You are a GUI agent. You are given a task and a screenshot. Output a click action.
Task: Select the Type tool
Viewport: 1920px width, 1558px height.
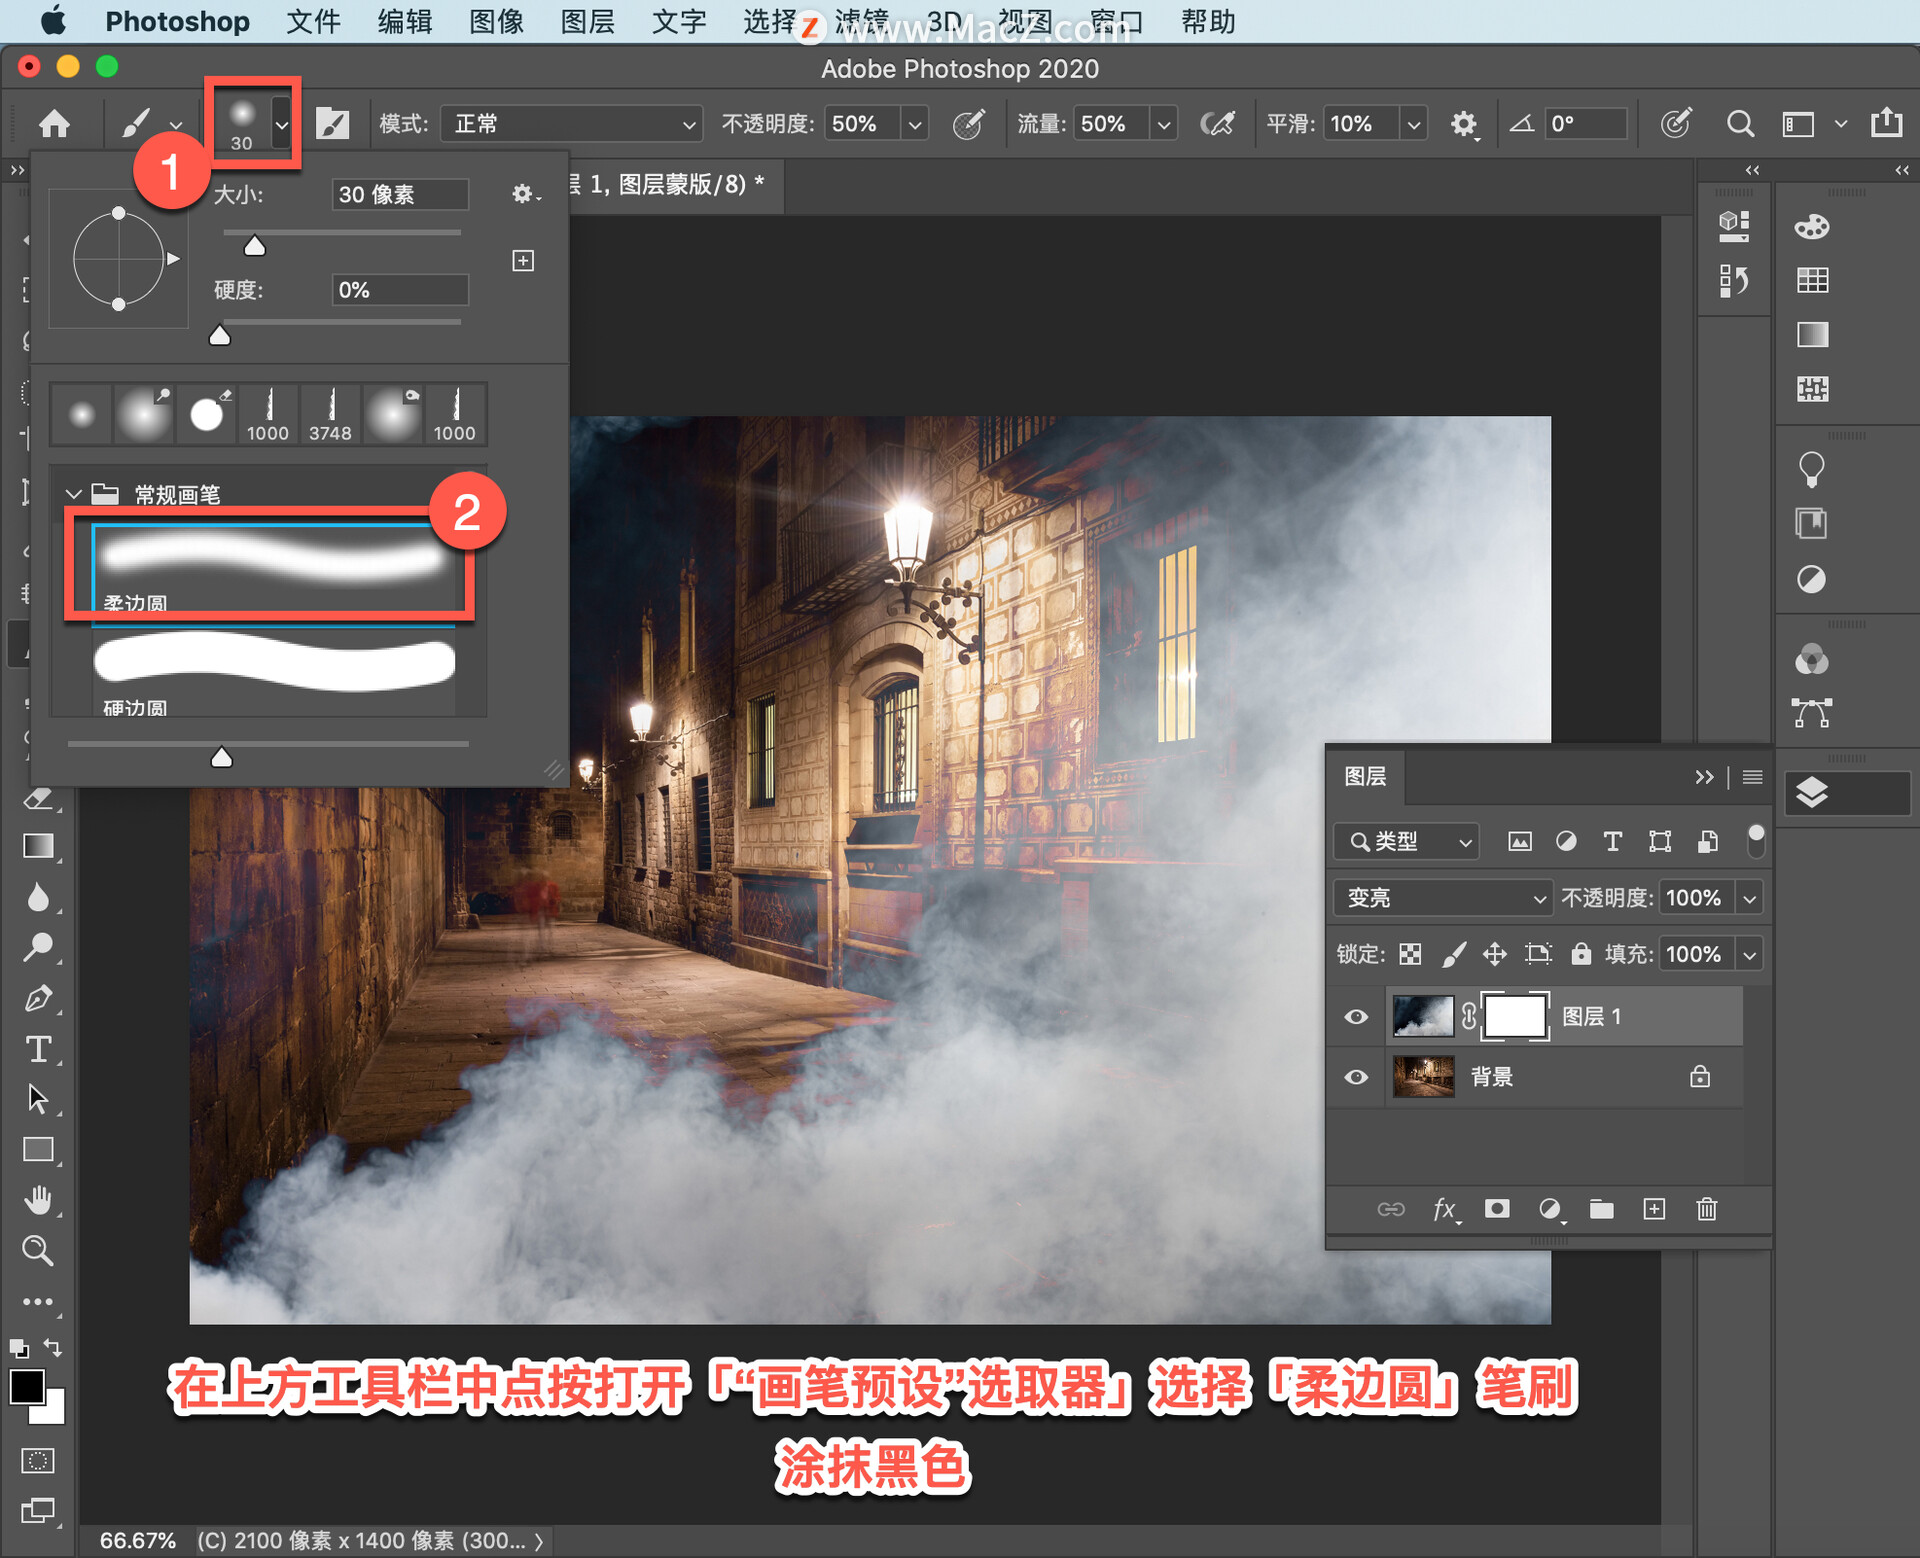tap(38, 1049)
